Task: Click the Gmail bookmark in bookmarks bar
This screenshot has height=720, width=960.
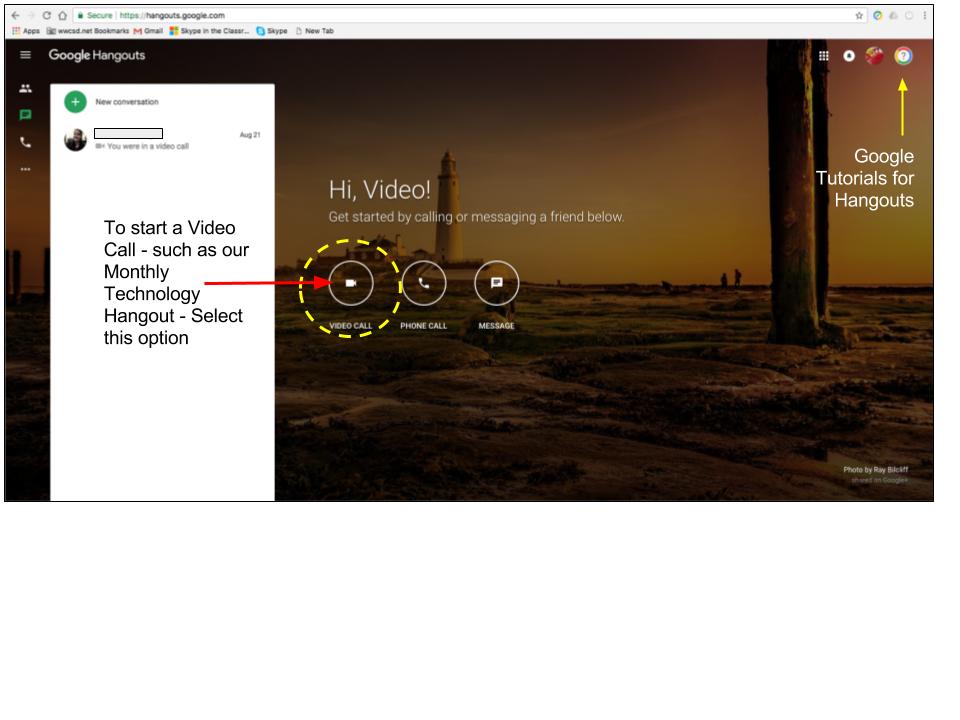Action: 148,31
